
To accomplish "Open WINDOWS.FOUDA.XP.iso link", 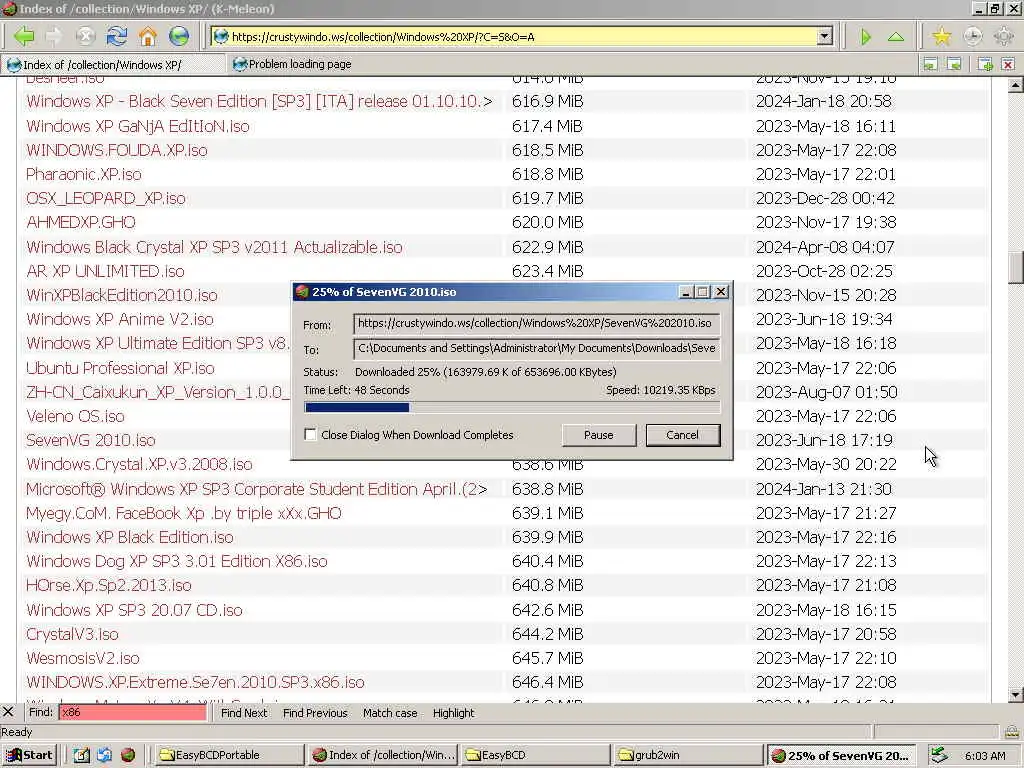I will tap(116, 150).
